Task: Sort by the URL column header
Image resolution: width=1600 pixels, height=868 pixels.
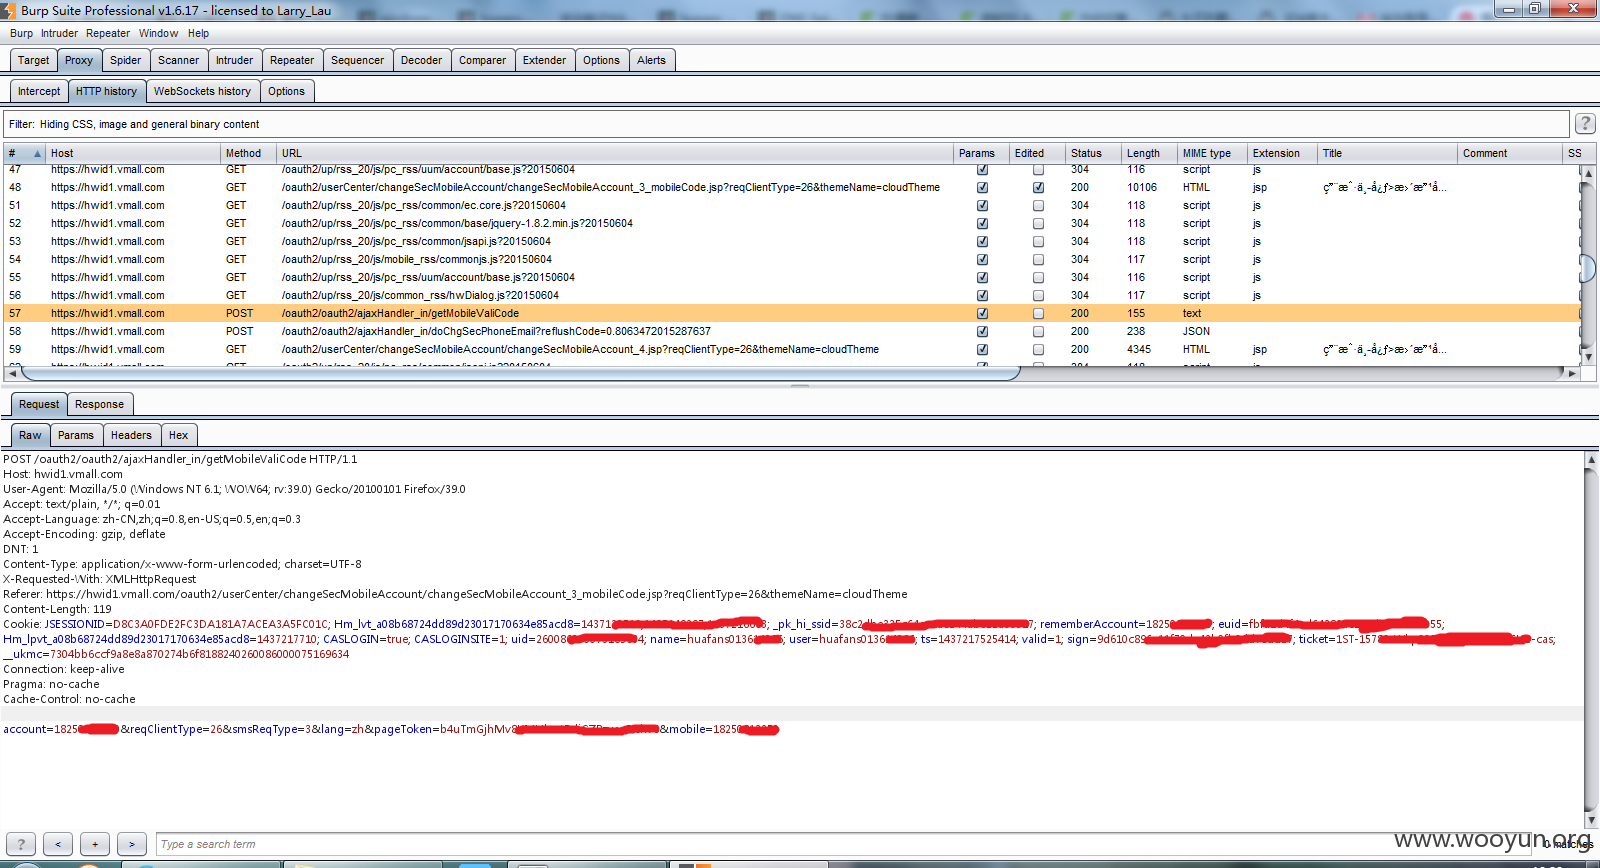Action: click(x=615, y=153)
